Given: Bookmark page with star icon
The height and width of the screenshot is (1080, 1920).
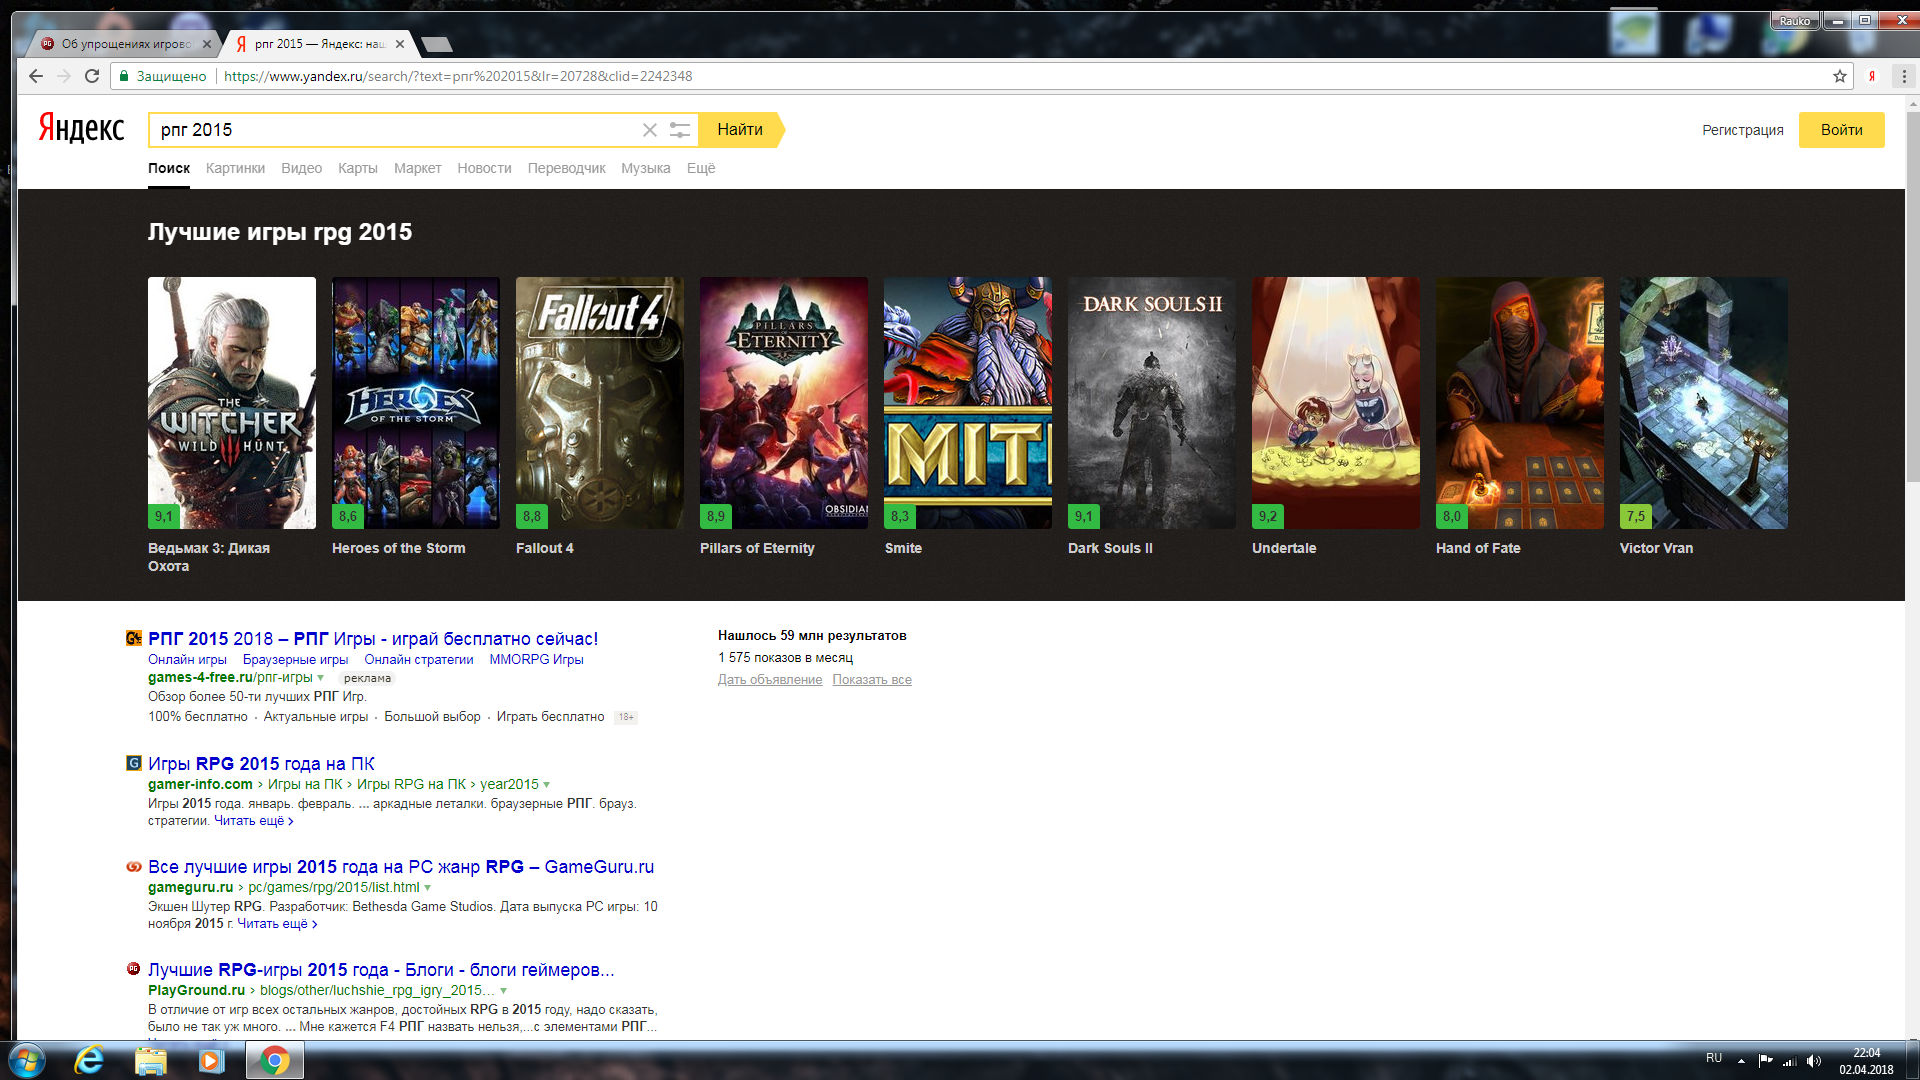Looking at the screenshot, I should [x=1839, y=76].
